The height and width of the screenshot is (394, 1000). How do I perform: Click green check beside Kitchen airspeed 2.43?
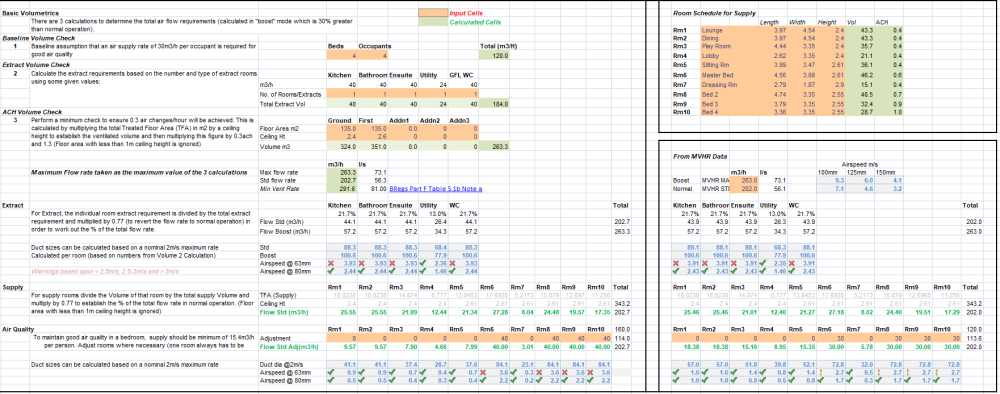tap(677, 272)
